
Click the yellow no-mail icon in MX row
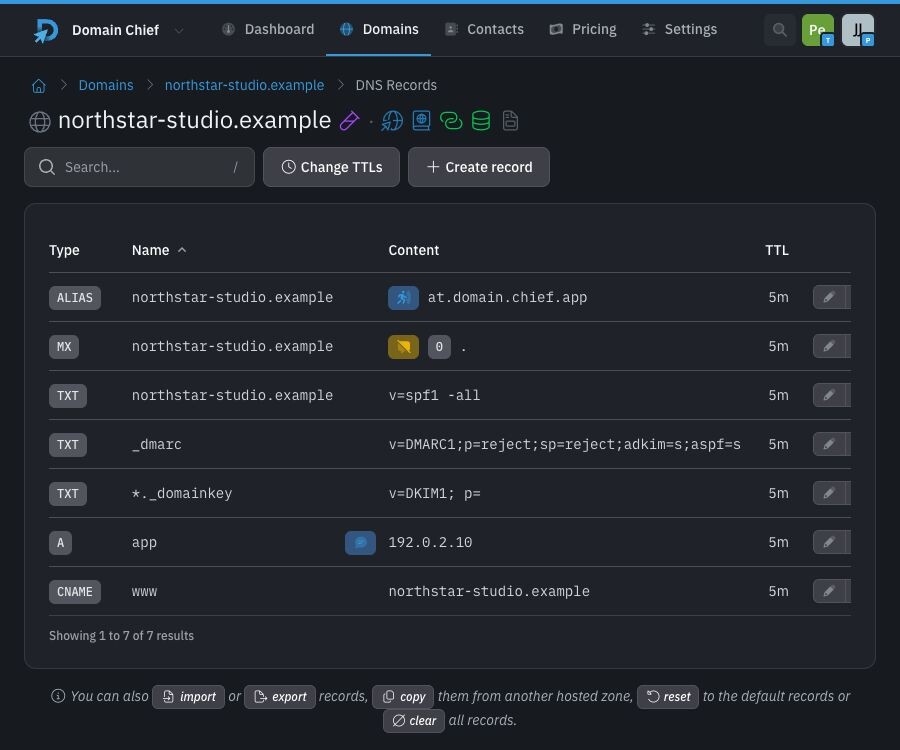coord(403,347)
